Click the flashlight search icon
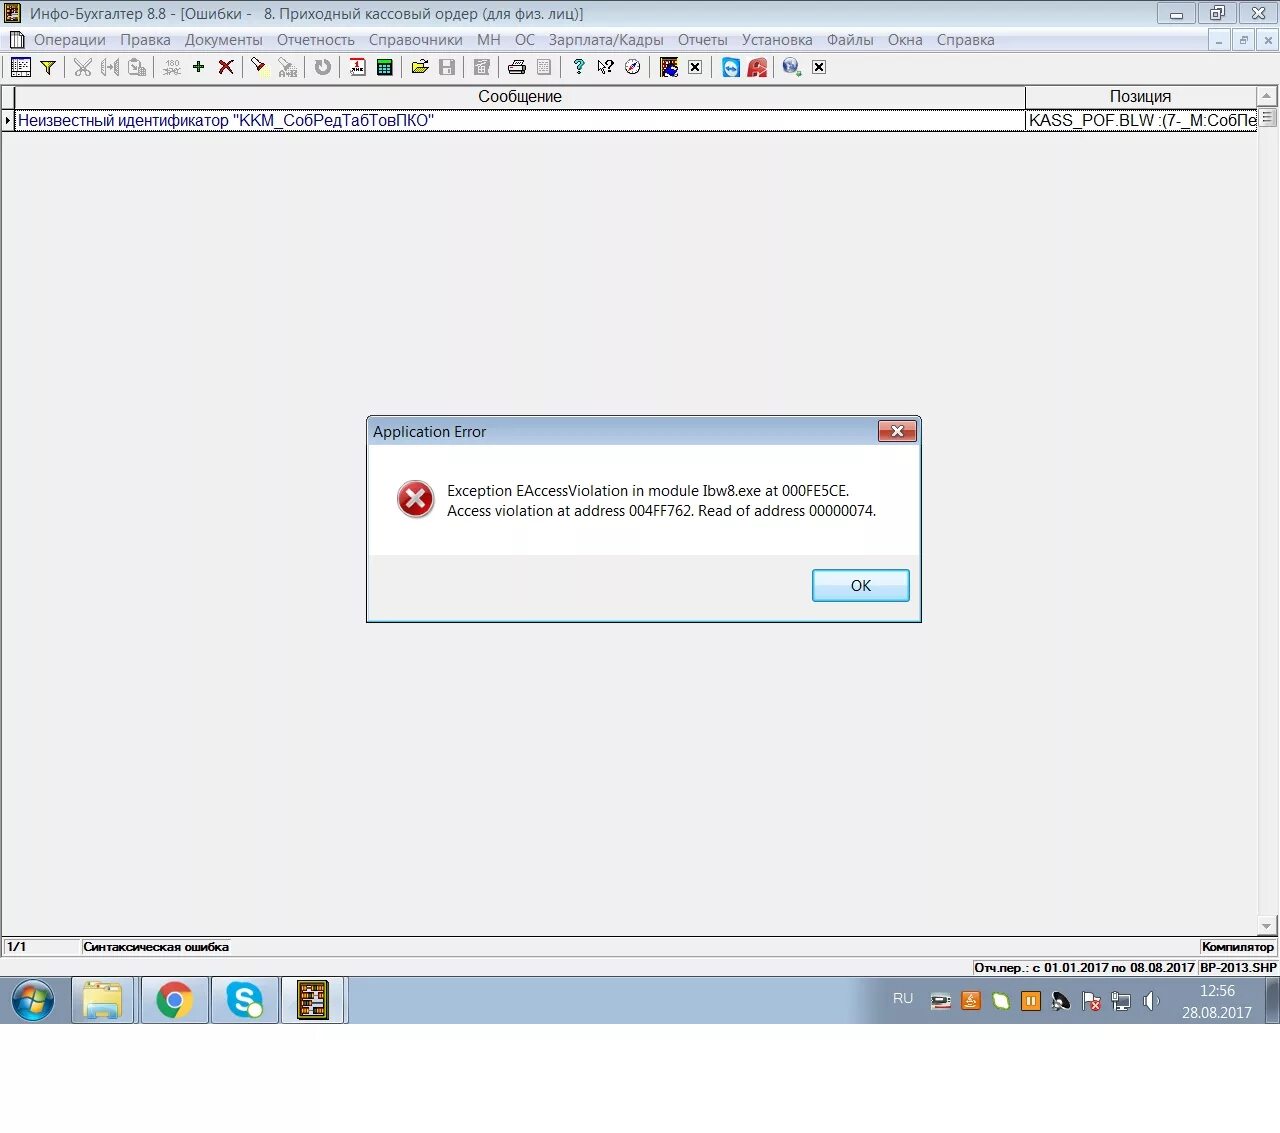1280x1133 pixels. [259, 67]
